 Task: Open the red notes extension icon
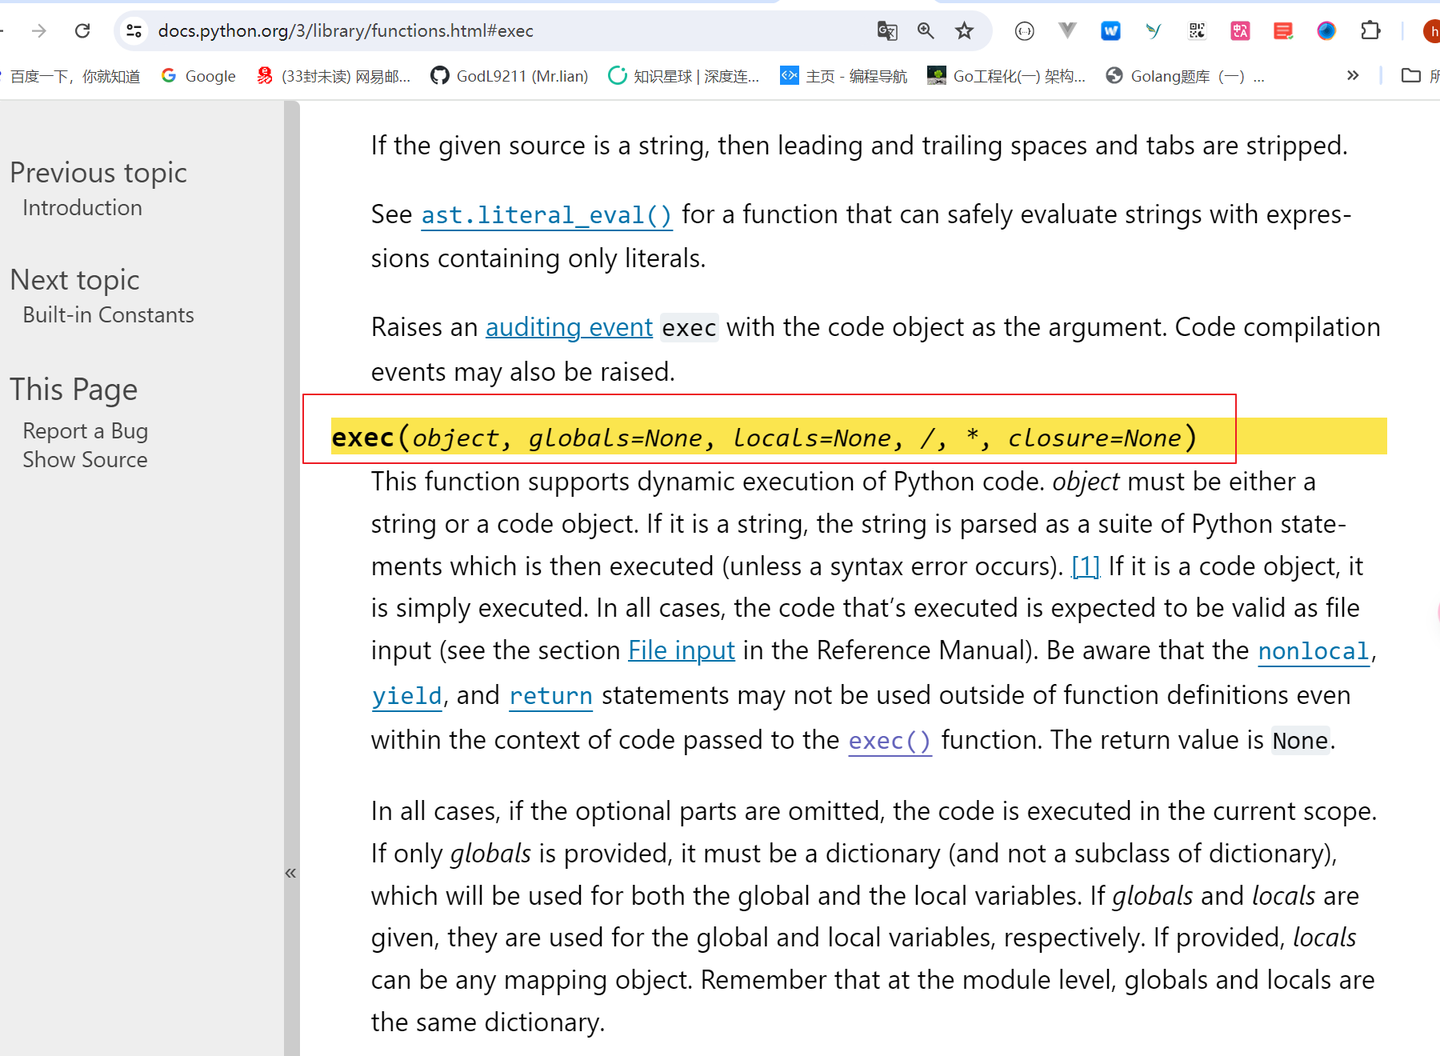pos(1283,31)
